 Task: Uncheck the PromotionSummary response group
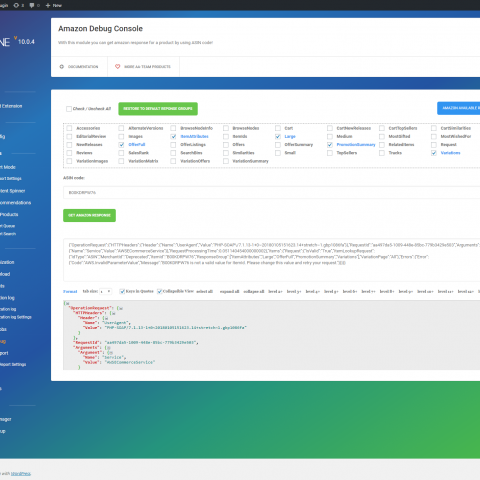click(x=330, y=145)
